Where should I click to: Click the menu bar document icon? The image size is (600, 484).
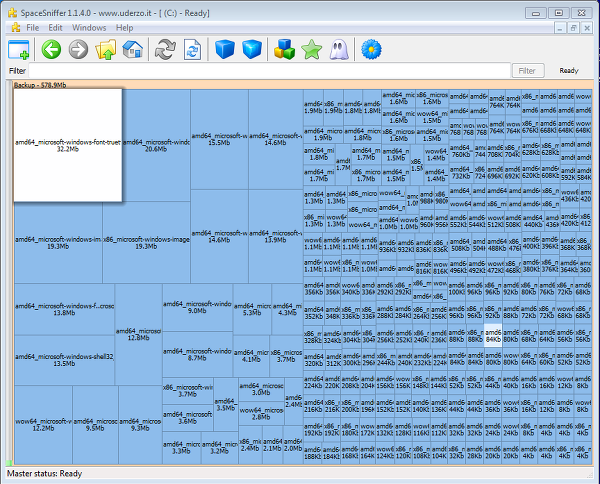pos(16,28)
